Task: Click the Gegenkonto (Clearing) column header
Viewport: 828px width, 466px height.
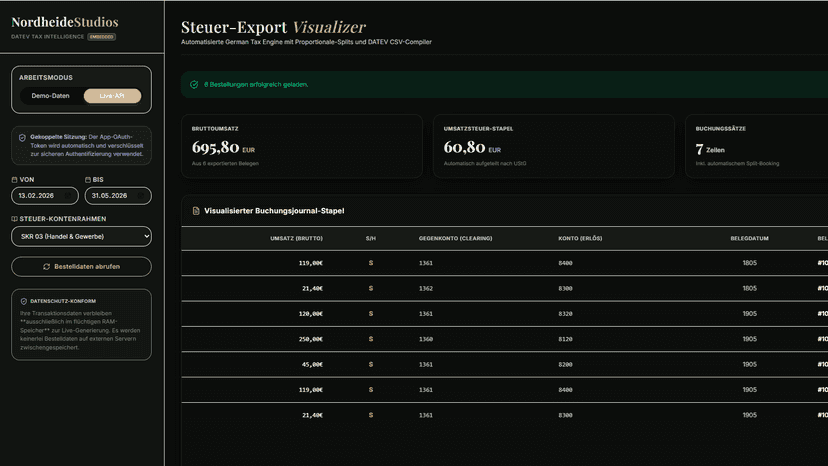Action: pyautogui.click(x=455, y=238)
